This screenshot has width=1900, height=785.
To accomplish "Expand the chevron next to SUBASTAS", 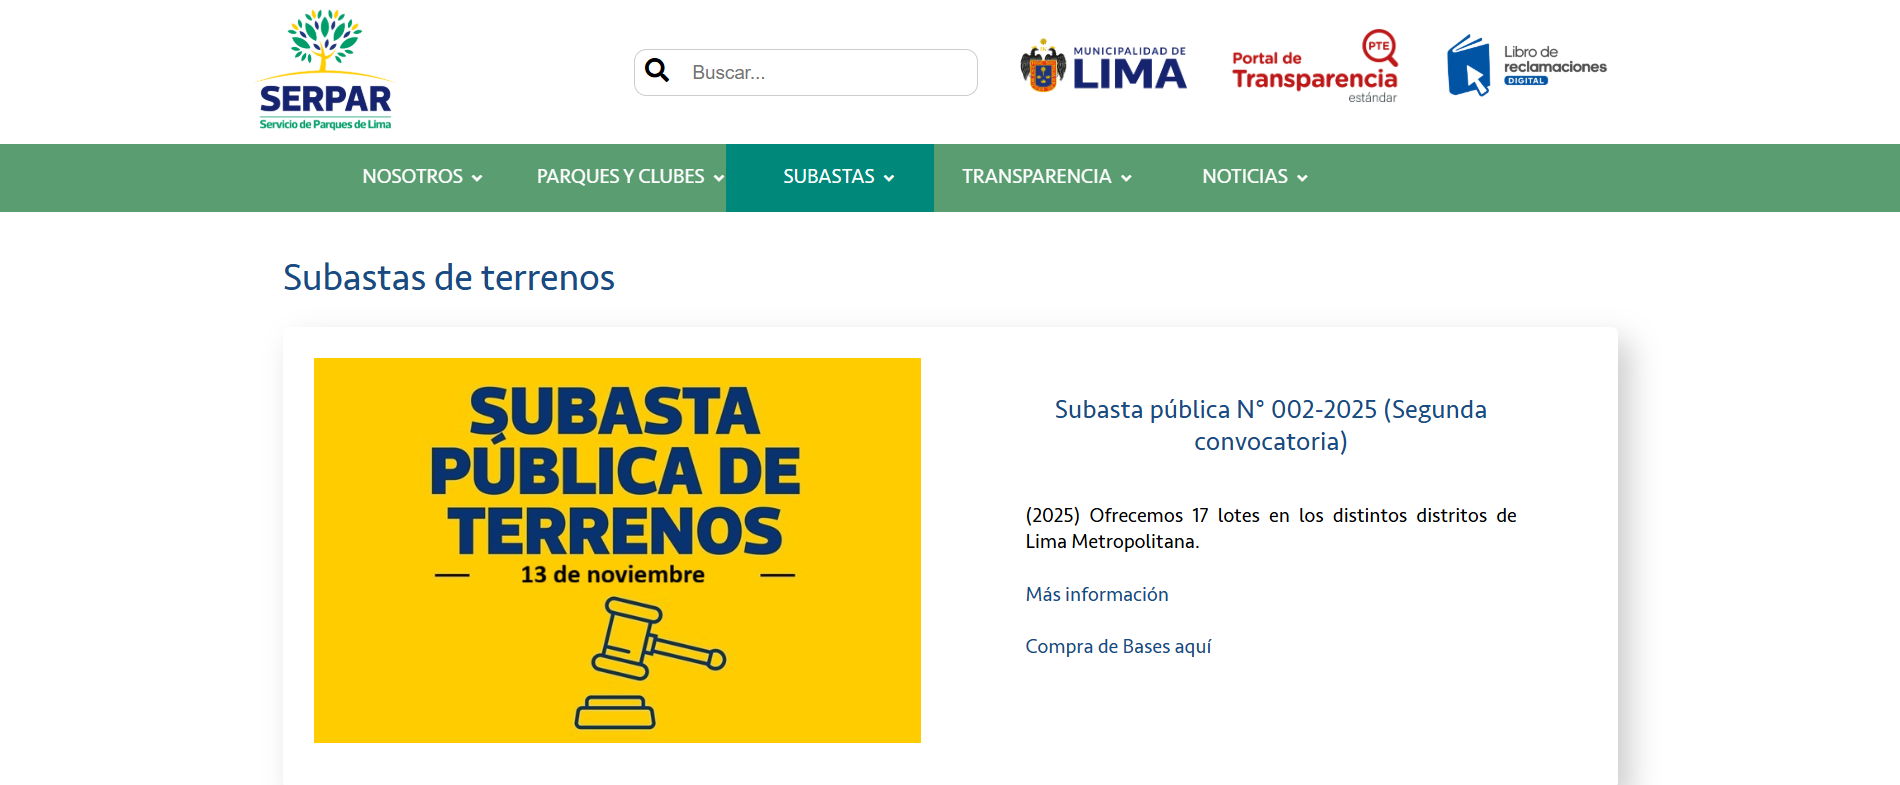I will [888, 178].
